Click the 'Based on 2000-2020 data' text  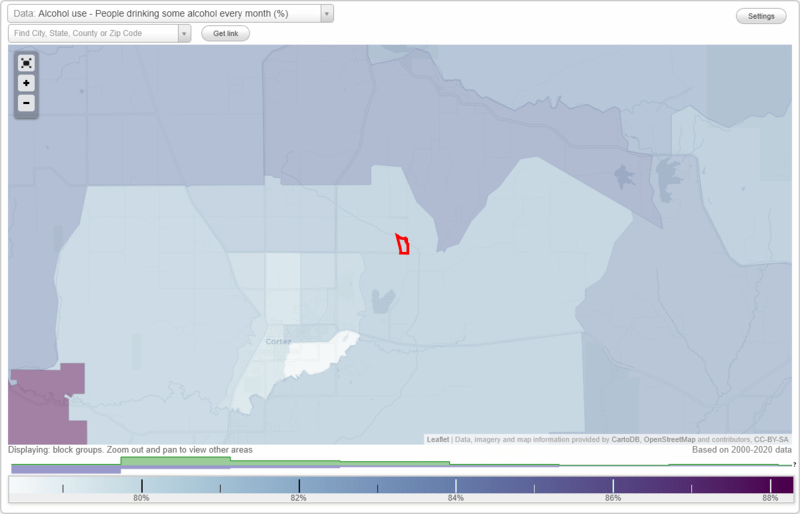coord(742,450)
